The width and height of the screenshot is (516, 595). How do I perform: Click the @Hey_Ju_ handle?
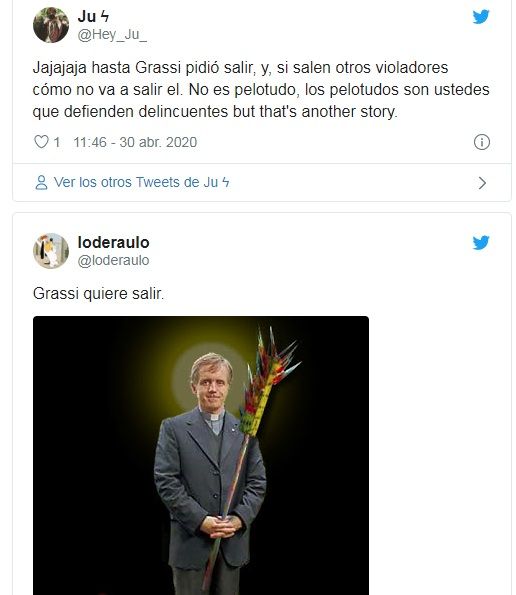coord(112,35)
